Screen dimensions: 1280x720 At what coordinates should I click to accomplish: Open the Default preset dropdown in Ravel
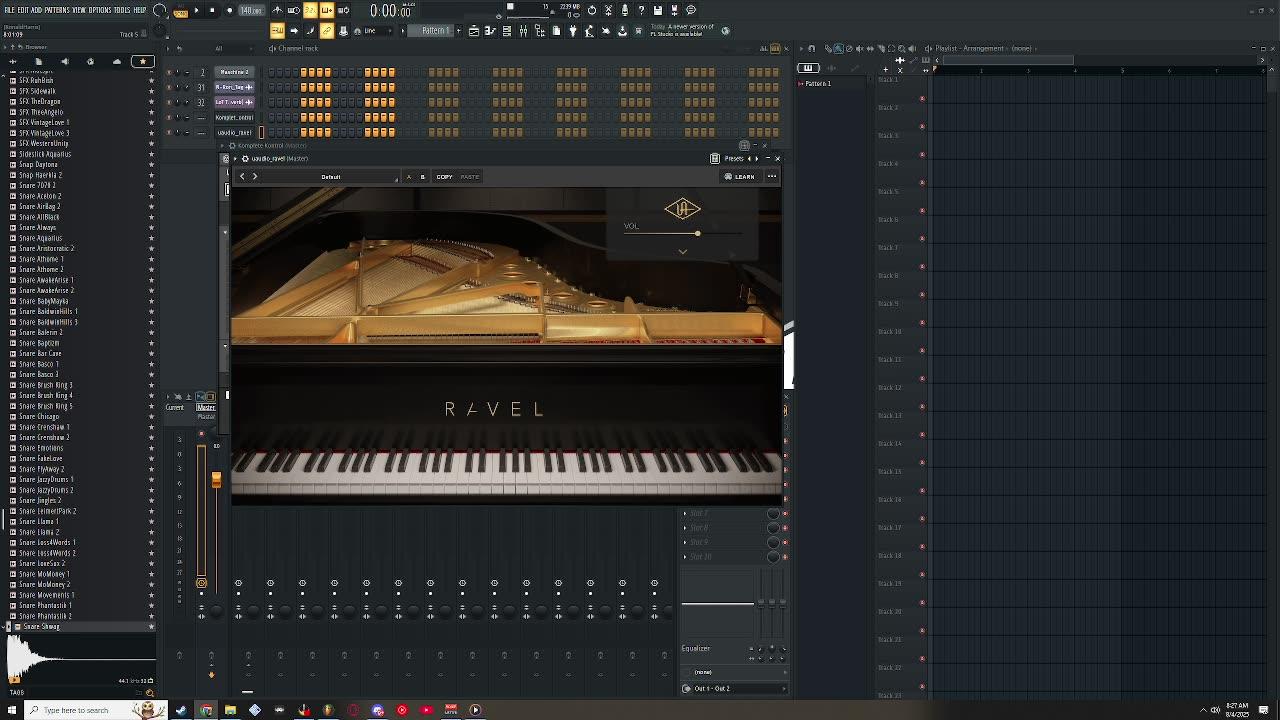(x=332, y=177)
